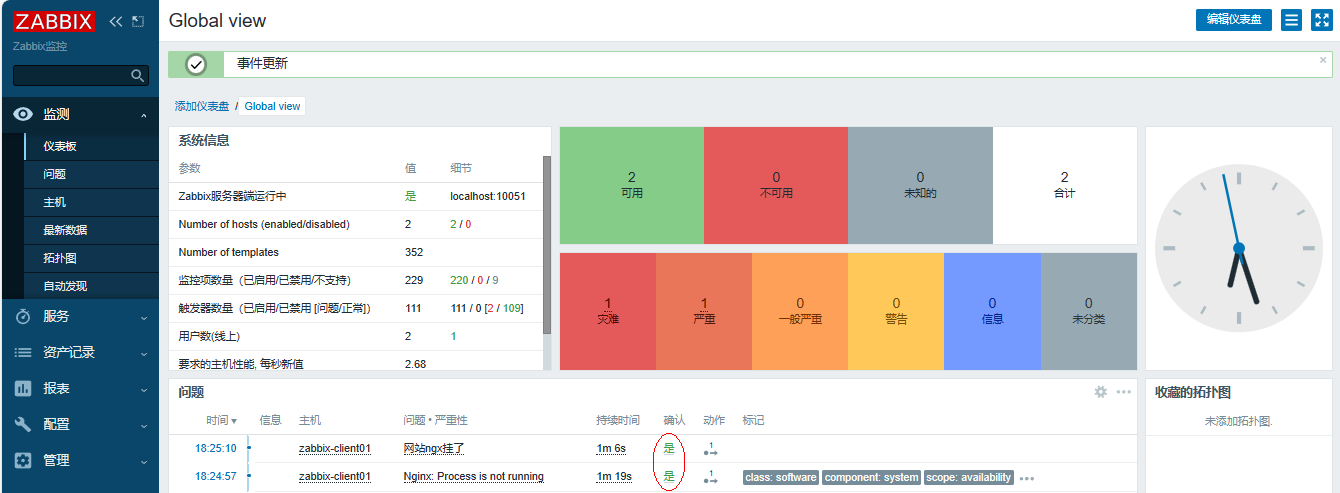
Task: Click the 编辑仪表盘 button
Action: [1233, 20]
